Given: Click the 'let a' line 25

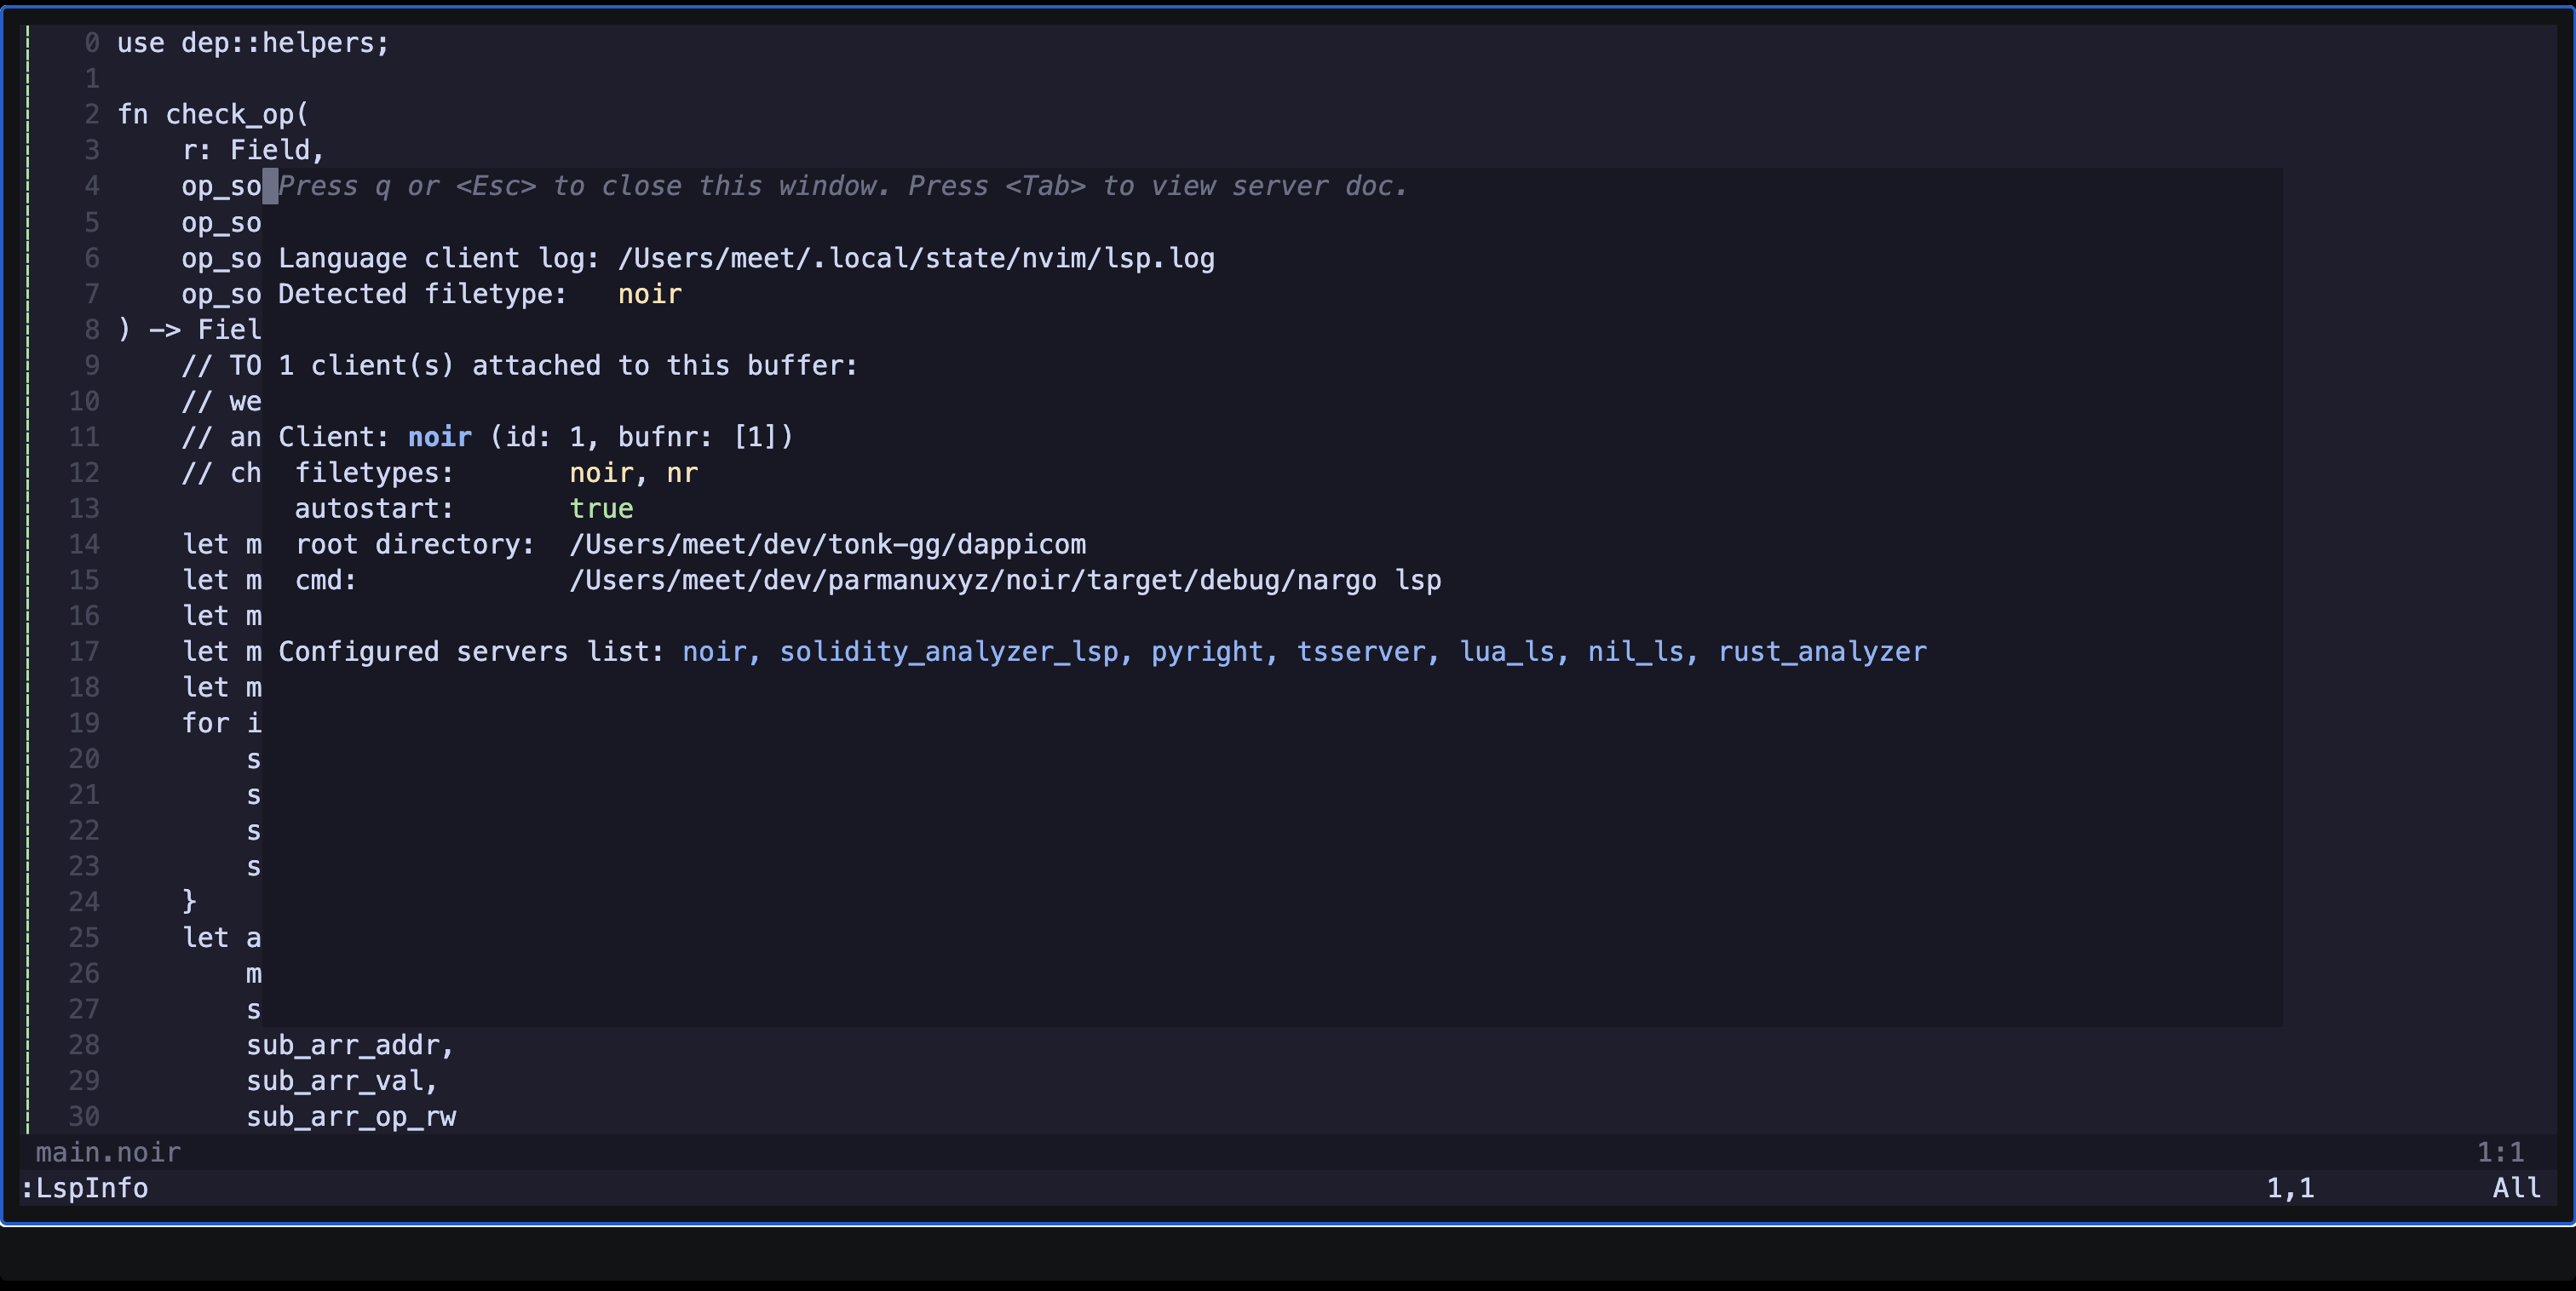Looking at the screenshot, I should click(x=221, y=938).
